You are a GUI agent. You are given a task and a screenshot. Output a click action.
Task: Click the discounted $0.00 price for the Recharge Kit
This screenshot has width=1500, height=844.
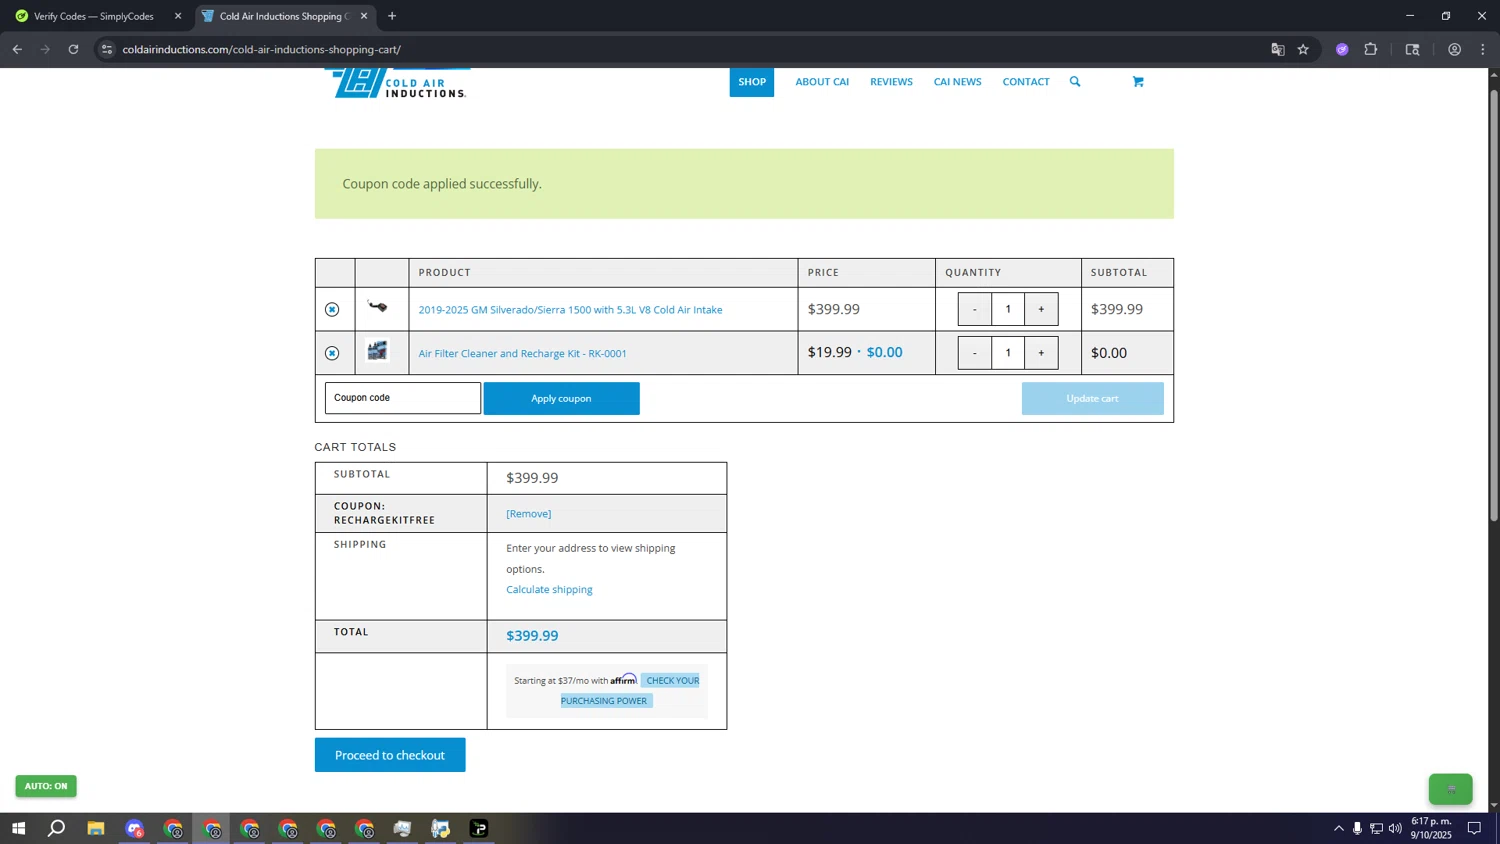pos(885,353)
